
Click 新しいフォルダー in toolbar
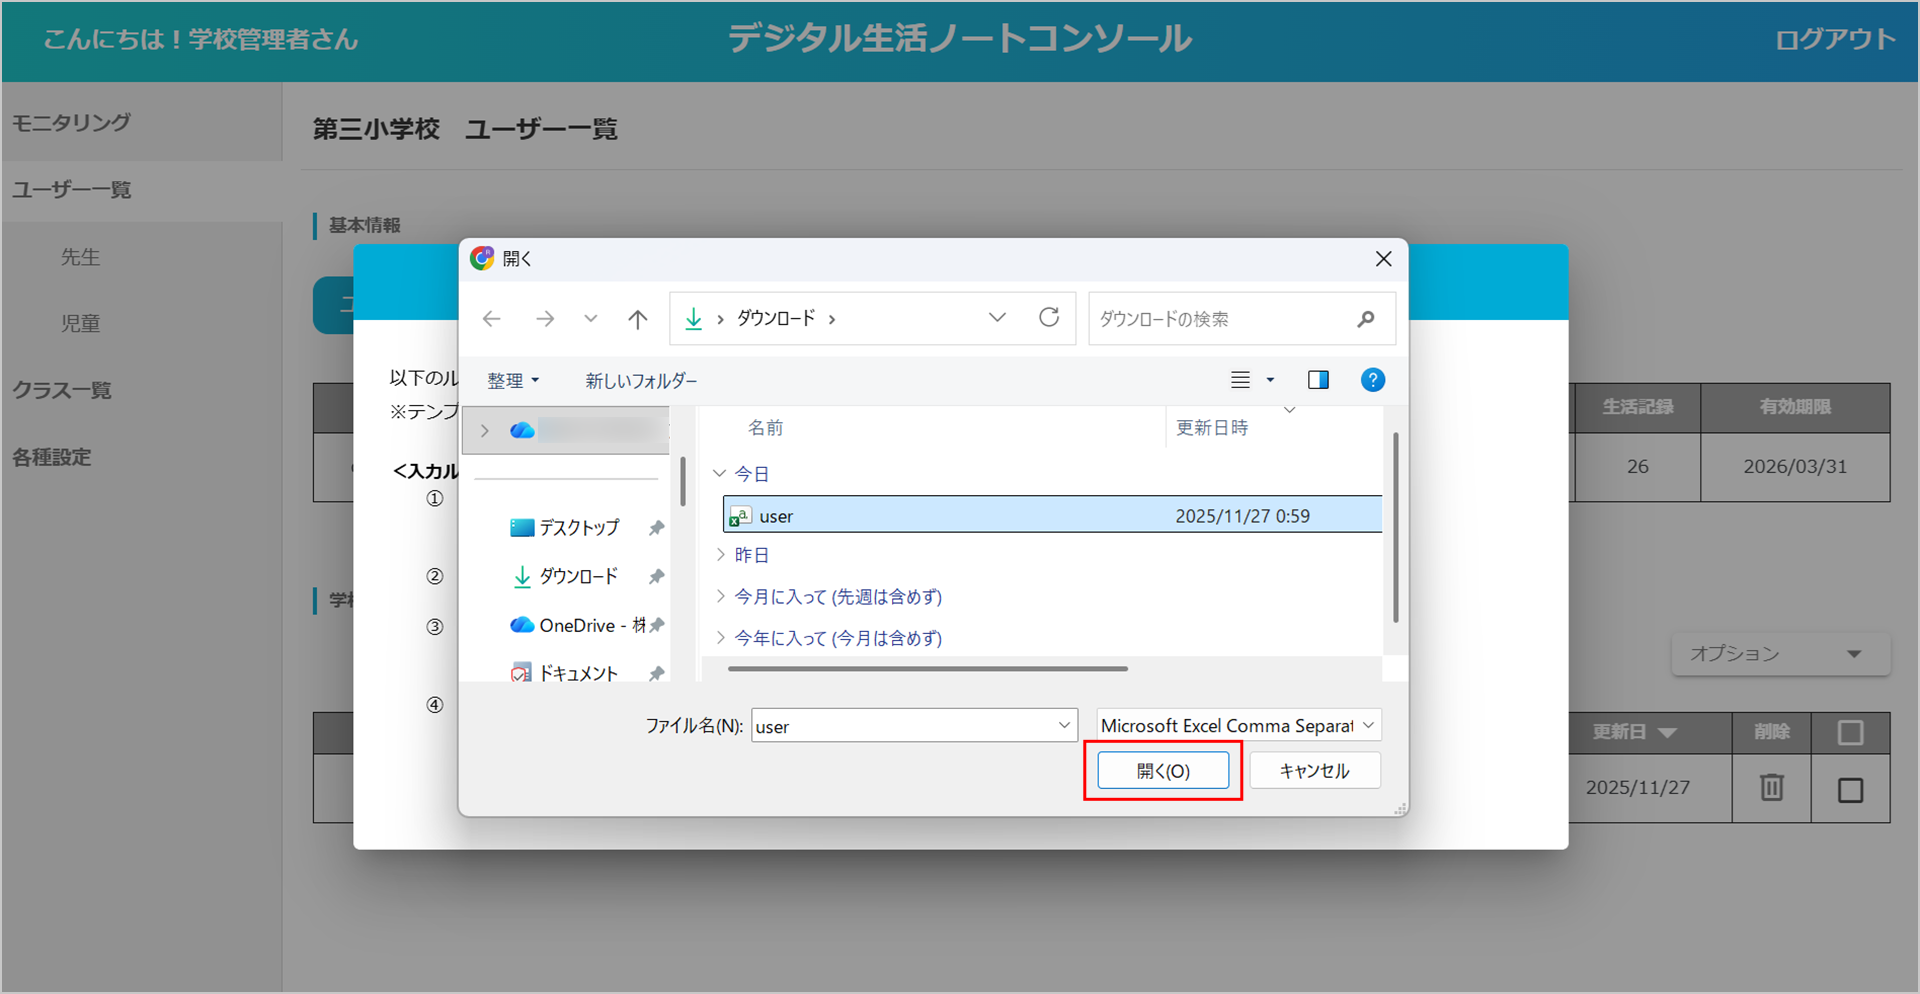coord(641,381)
